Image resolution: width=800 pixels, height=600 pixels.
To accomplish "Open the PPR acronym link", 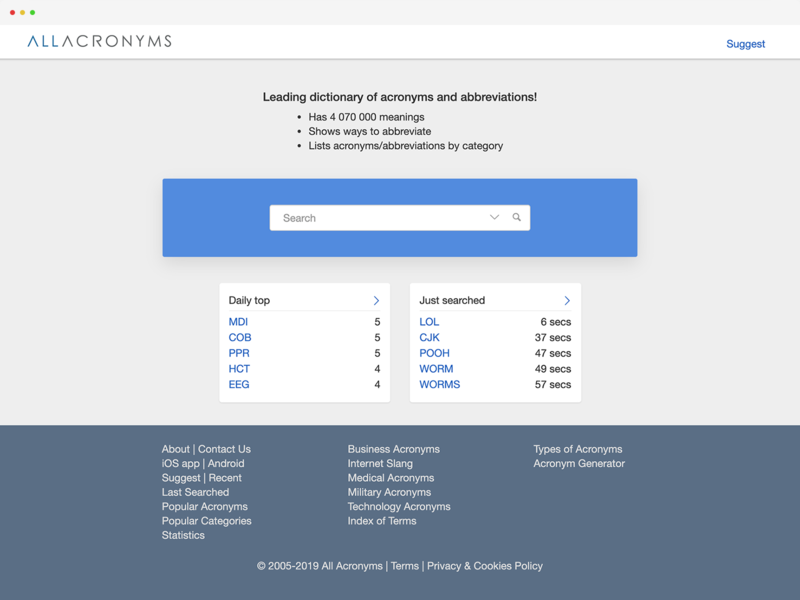I will coord(239,353).
